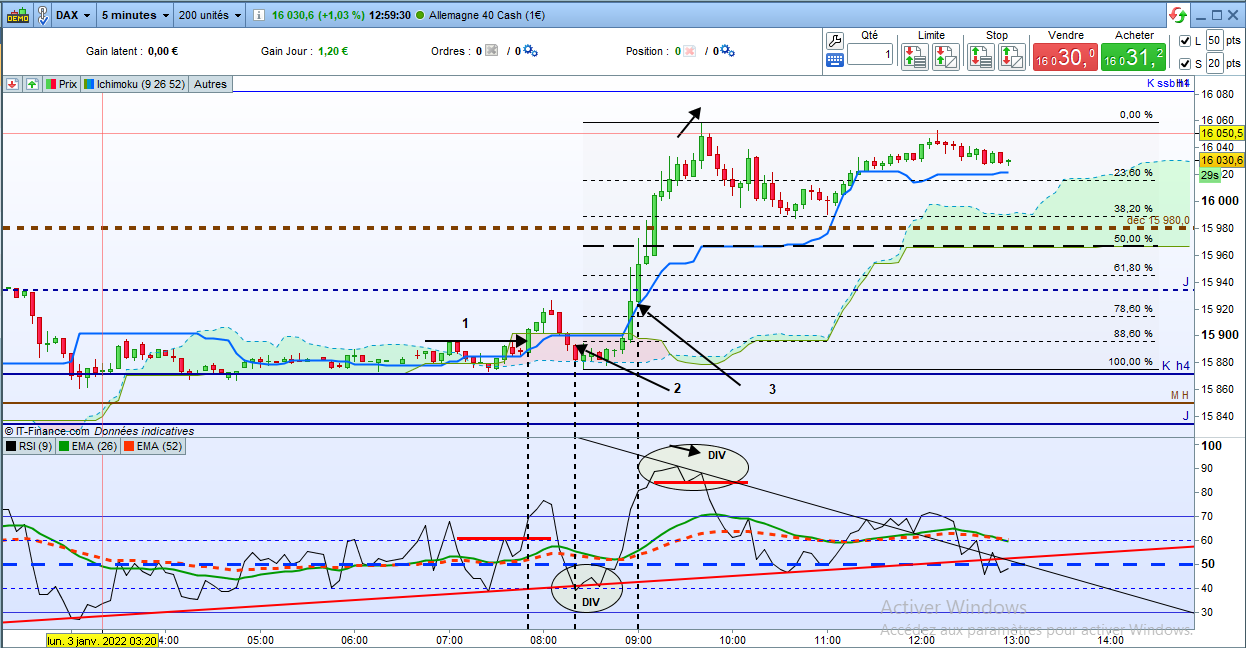Click first Limite order icon
Screen dimensions: 1246x648
[914, 57]
